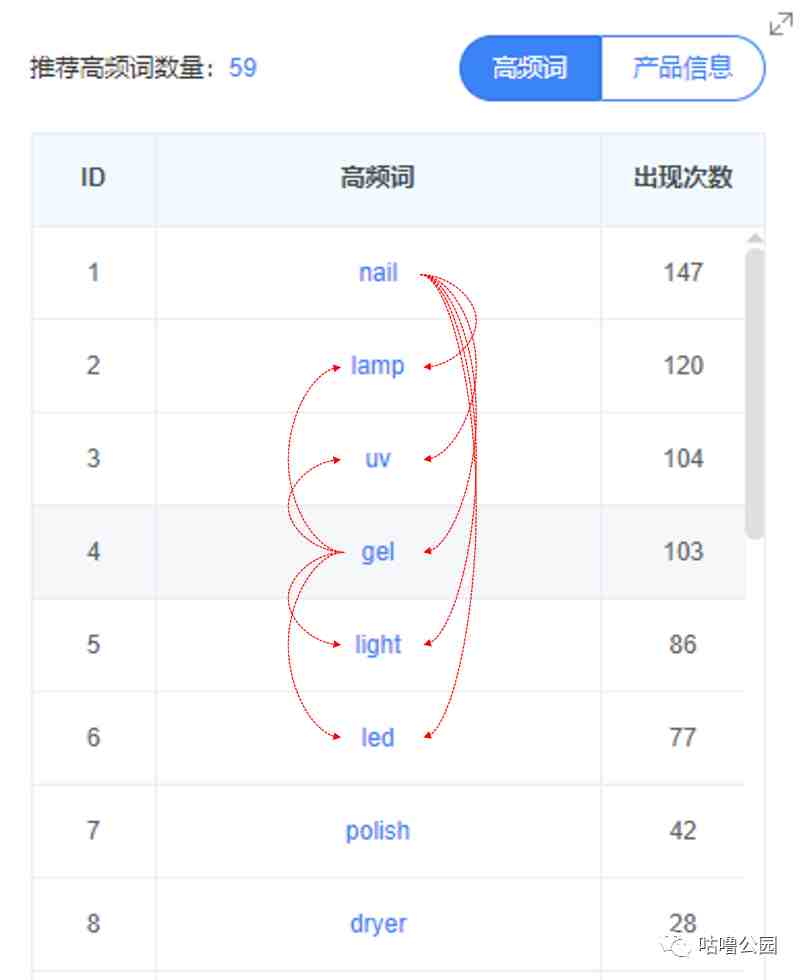
Task: Open the keyword link polish
Action: pyautogui.click(x=377, y=831)
